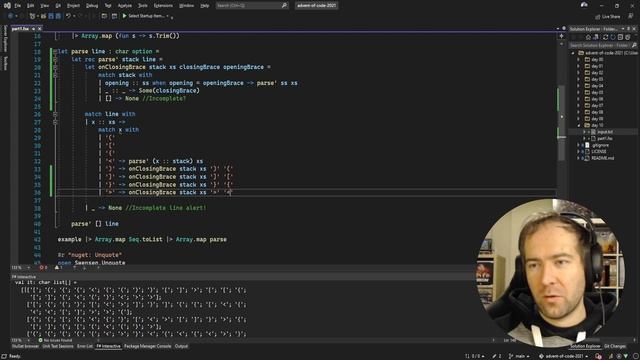Screen dimensions: 640x360
Task: Open the Git menu
Action: 58,6
